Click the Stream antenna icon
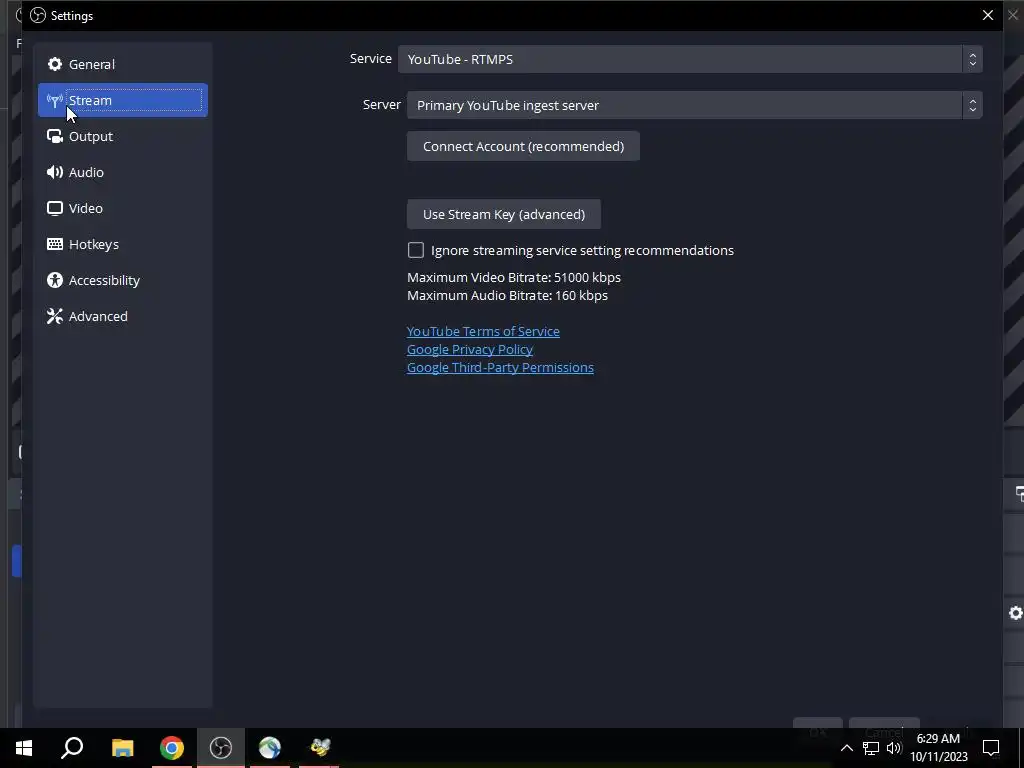This screenshot has height=768, width=1024. click(x=55, y=100)
